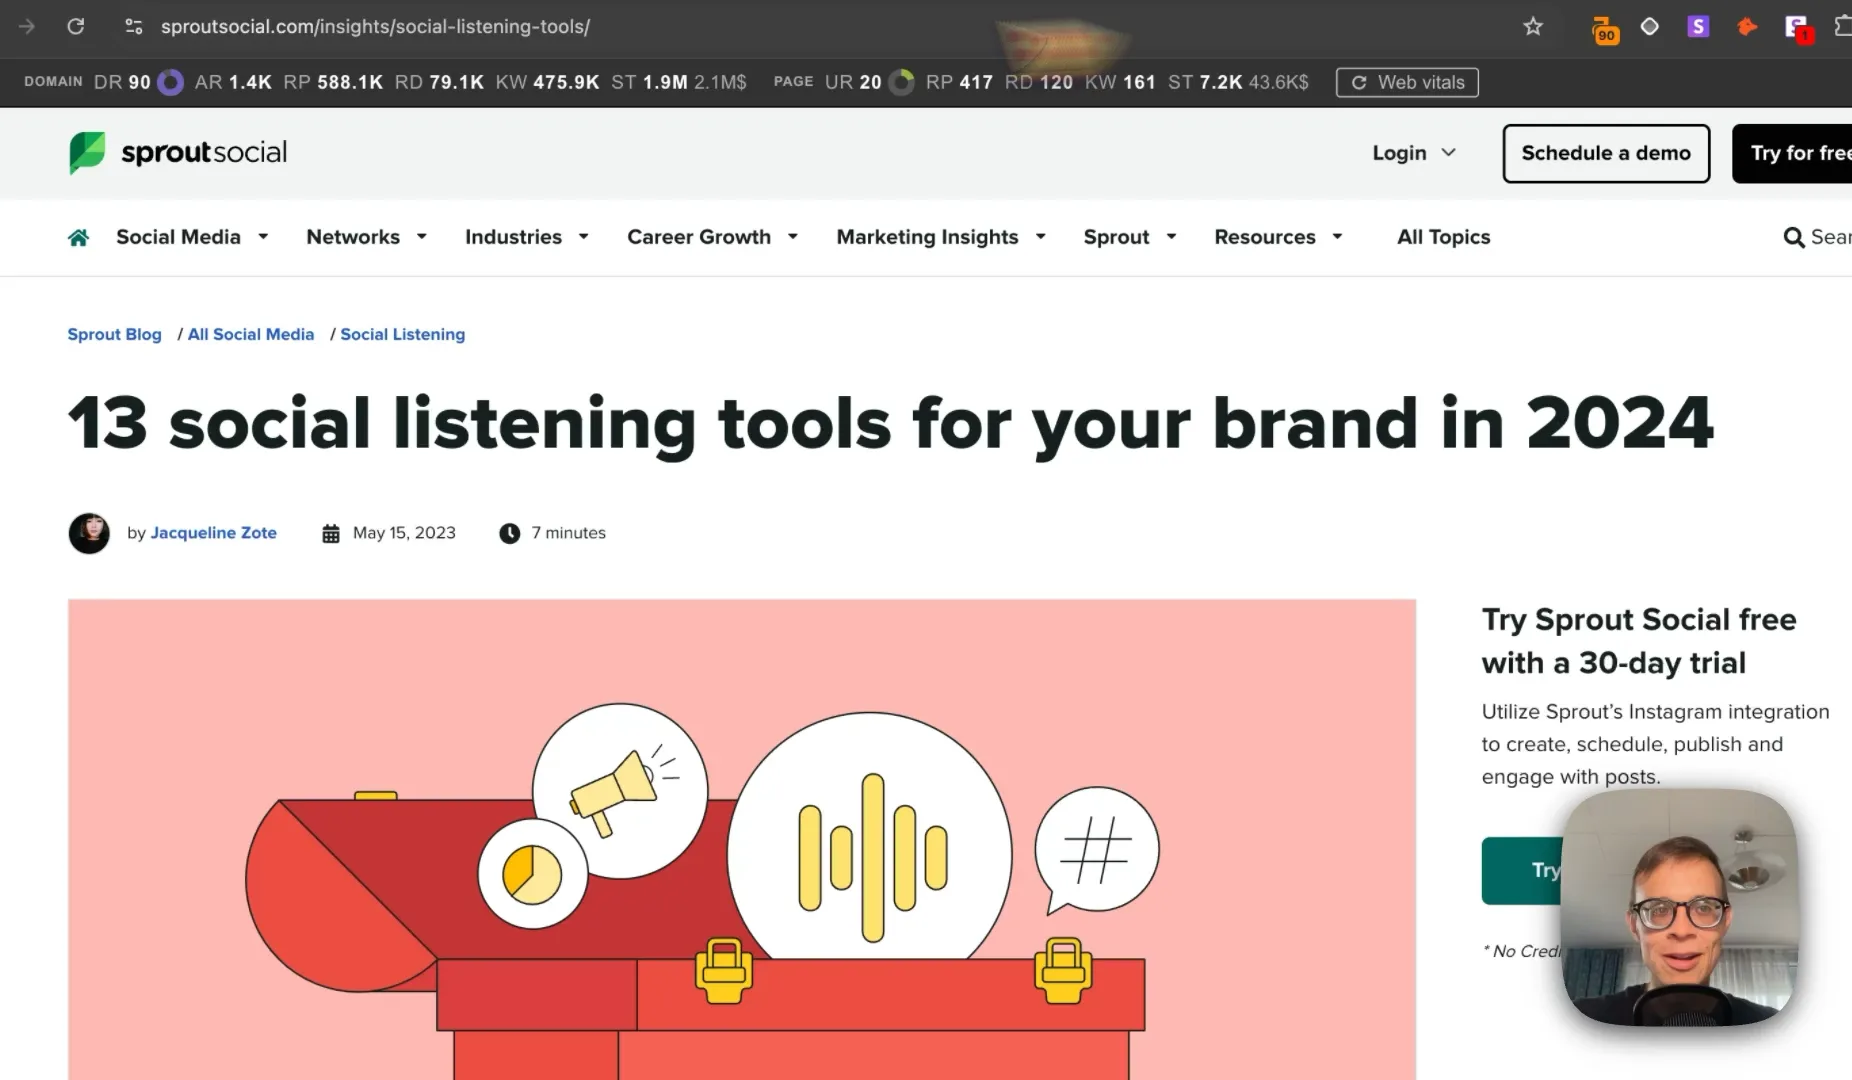Click the Try for free button
This screenshot has height=1080, width=1852.
pyautogui.click(x=1792, y=153)
